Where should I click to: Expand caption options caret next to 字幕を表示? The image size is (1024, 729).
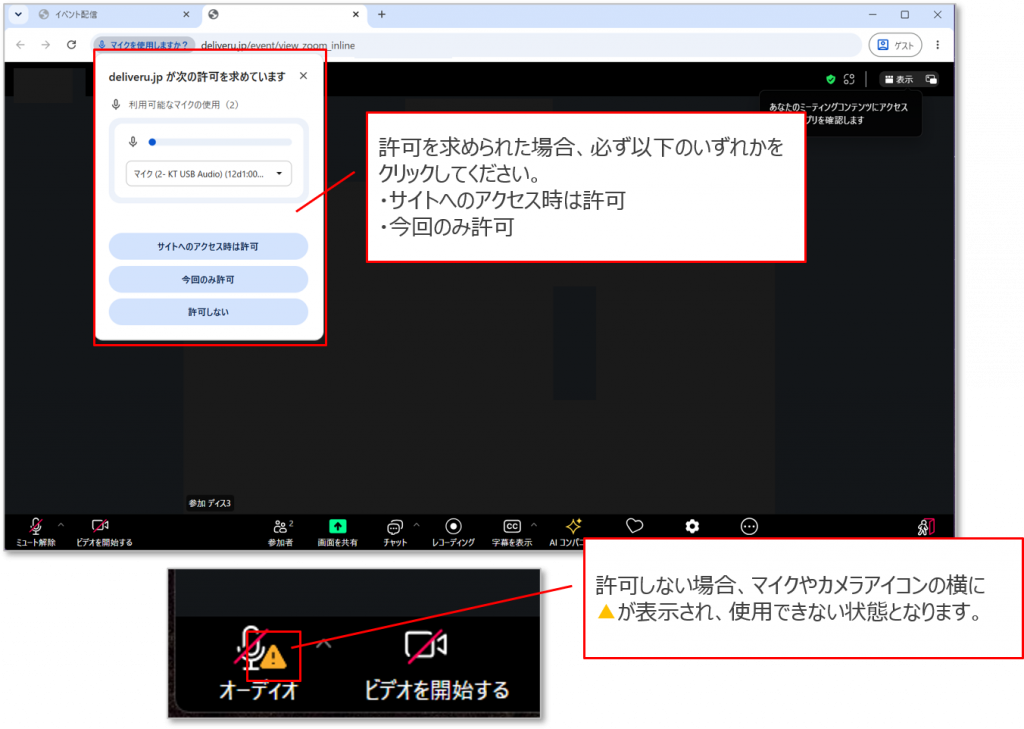pyautogui.click(x=534, y=525)
